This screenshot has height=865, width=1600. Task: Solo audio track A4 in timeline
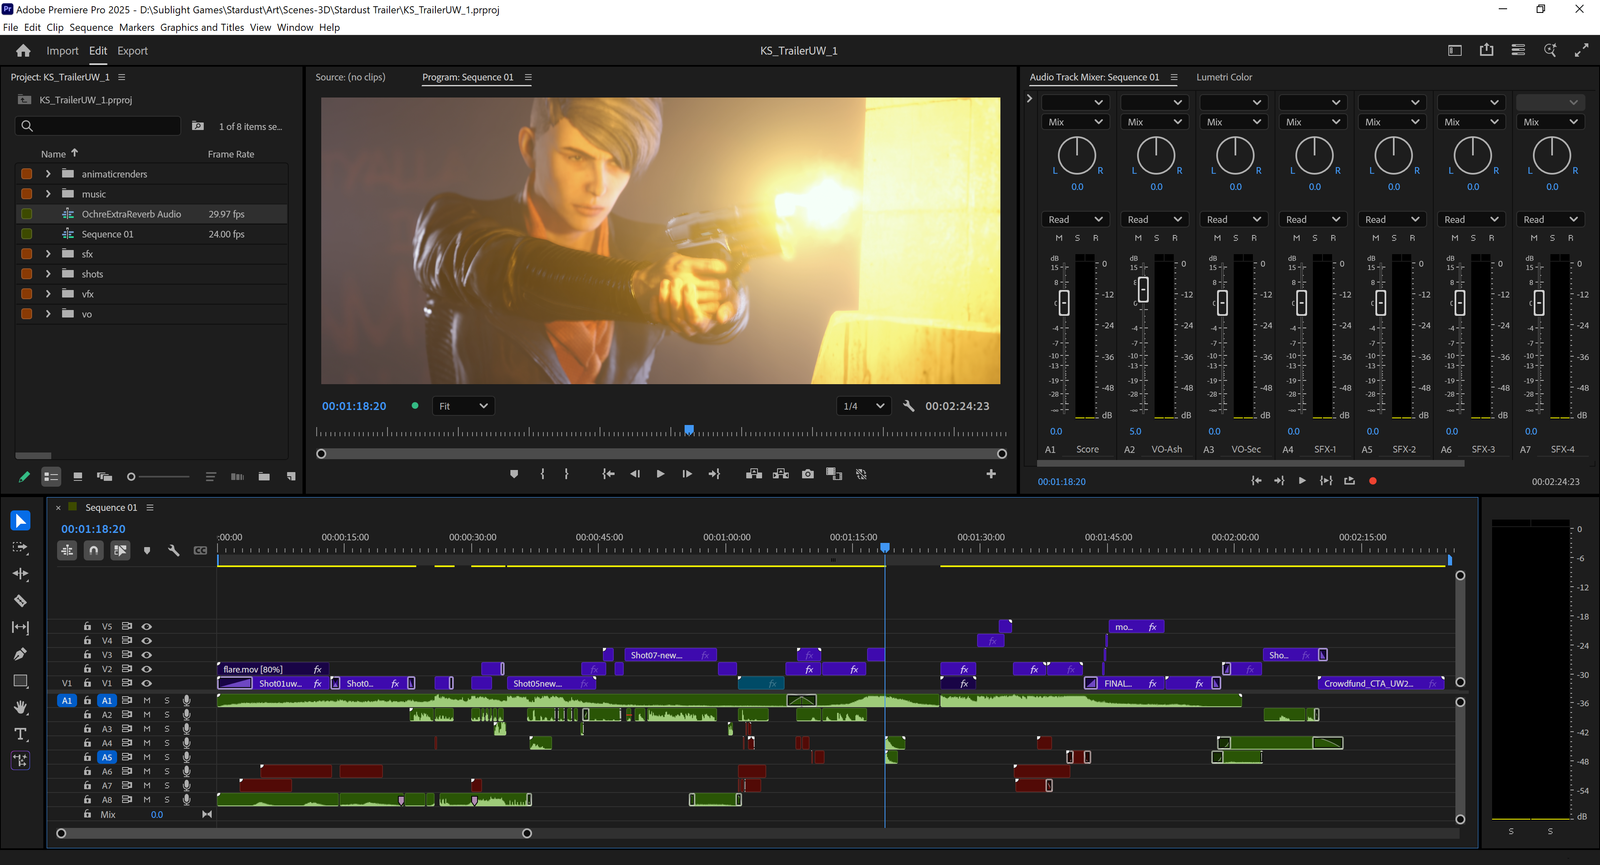(167, 743)
